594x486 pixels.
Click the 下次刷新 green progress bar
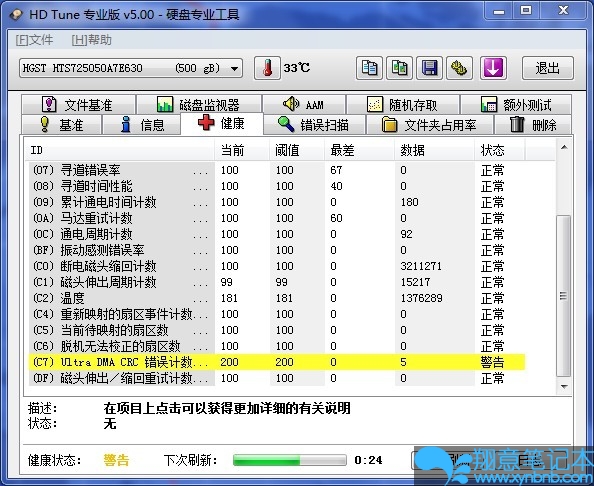click(x=289, y=460)
